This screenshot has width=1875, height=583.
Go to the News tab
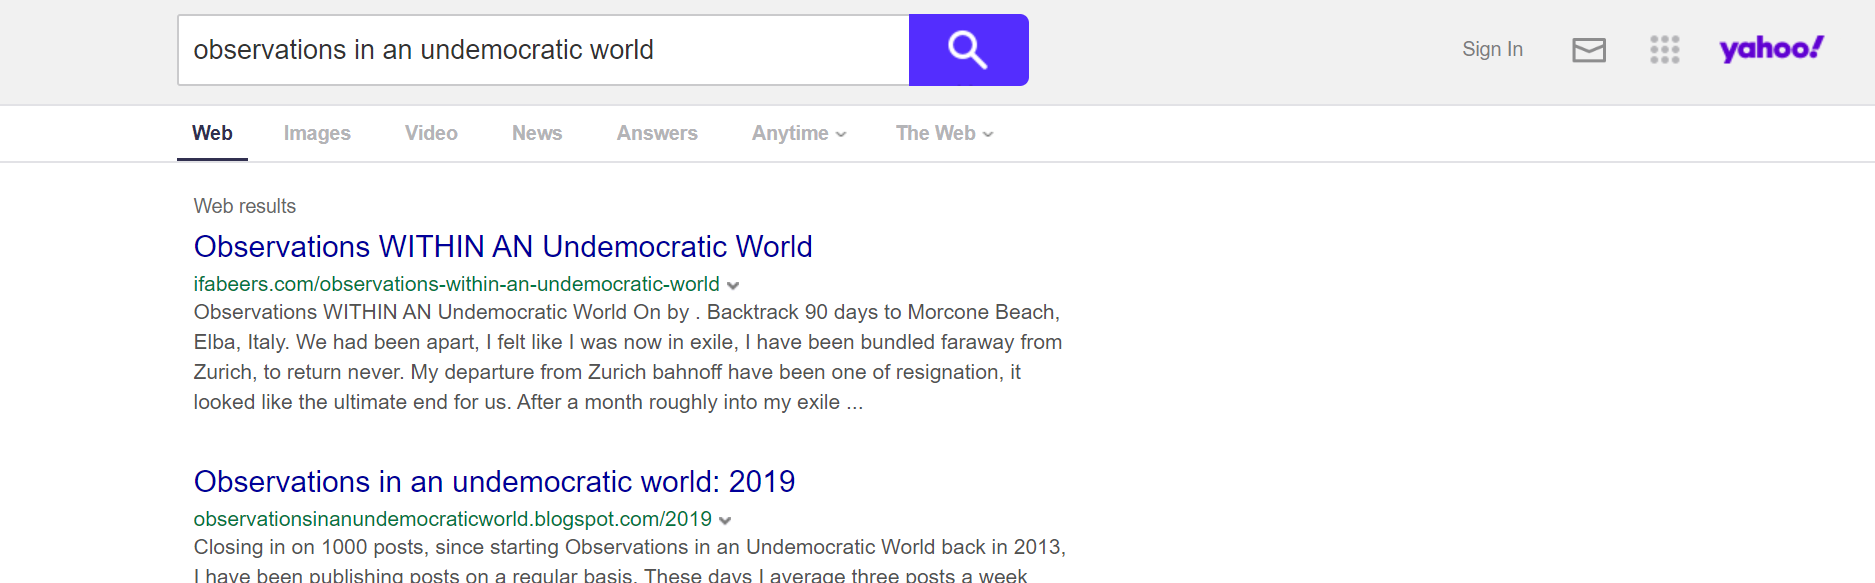point(537,133)
